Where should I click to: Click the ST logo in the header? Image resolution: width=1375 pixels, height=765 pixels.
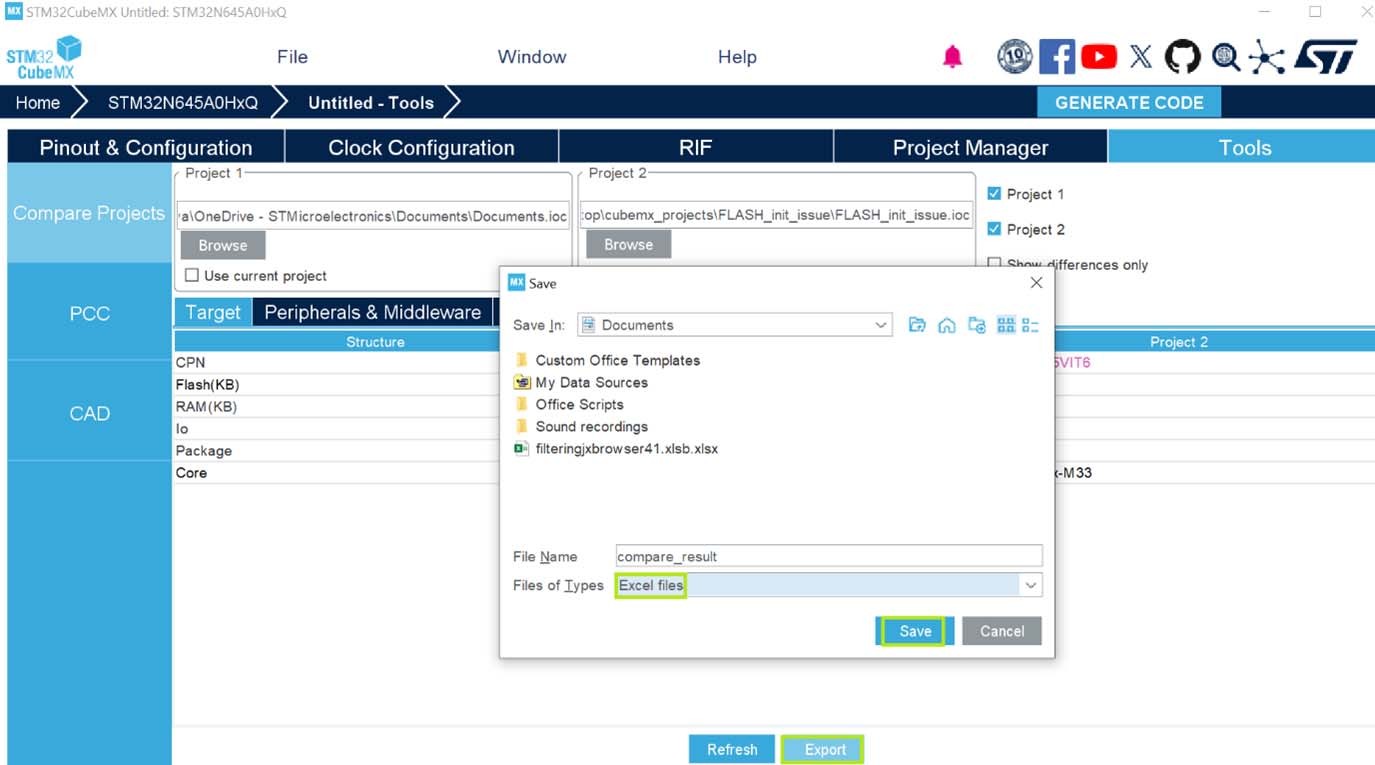coord(1326,57)
